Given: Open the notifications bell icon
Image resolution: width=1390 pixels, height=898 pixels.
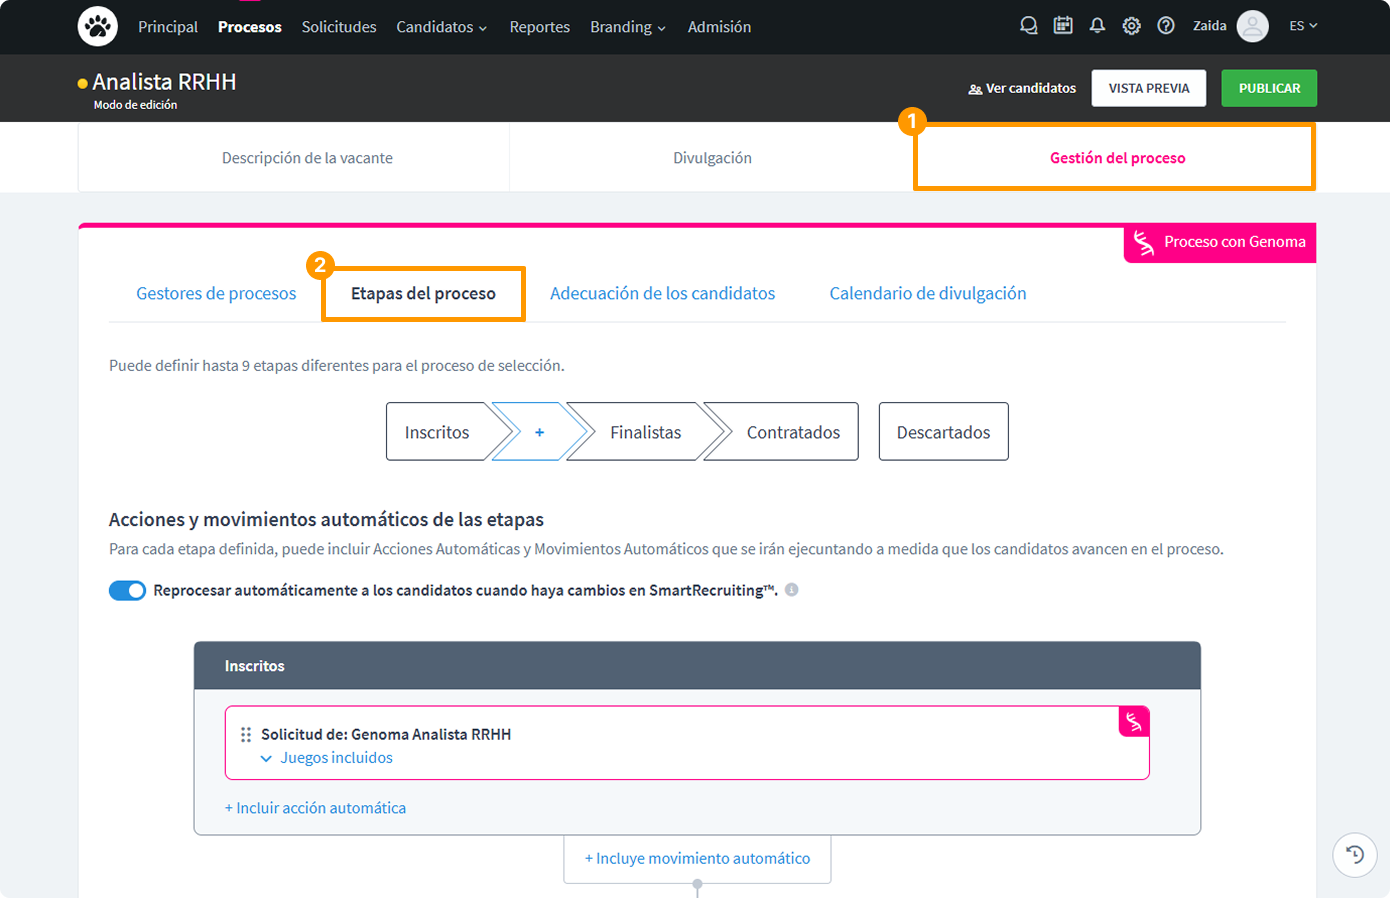Looking at the screenshot, I should [1097, 25].
